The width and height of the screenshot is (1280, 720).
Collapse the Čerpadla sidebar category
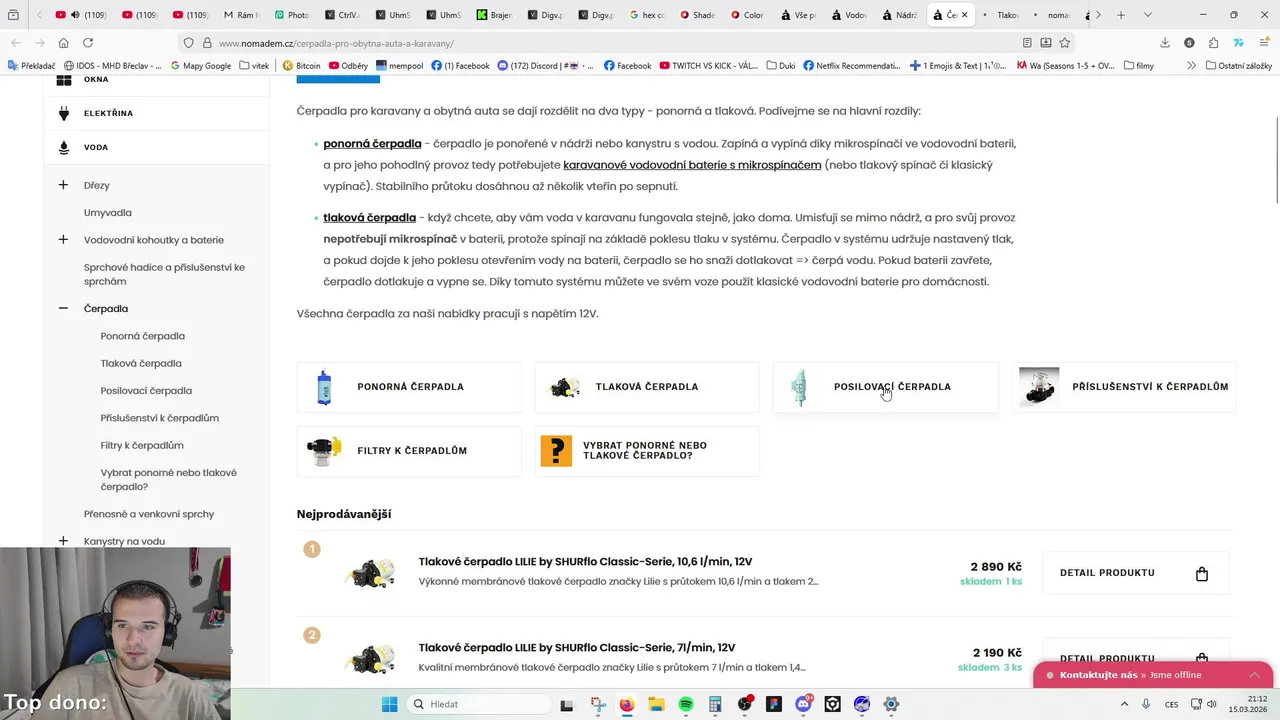pyautogui.click(x=63, y=309)
